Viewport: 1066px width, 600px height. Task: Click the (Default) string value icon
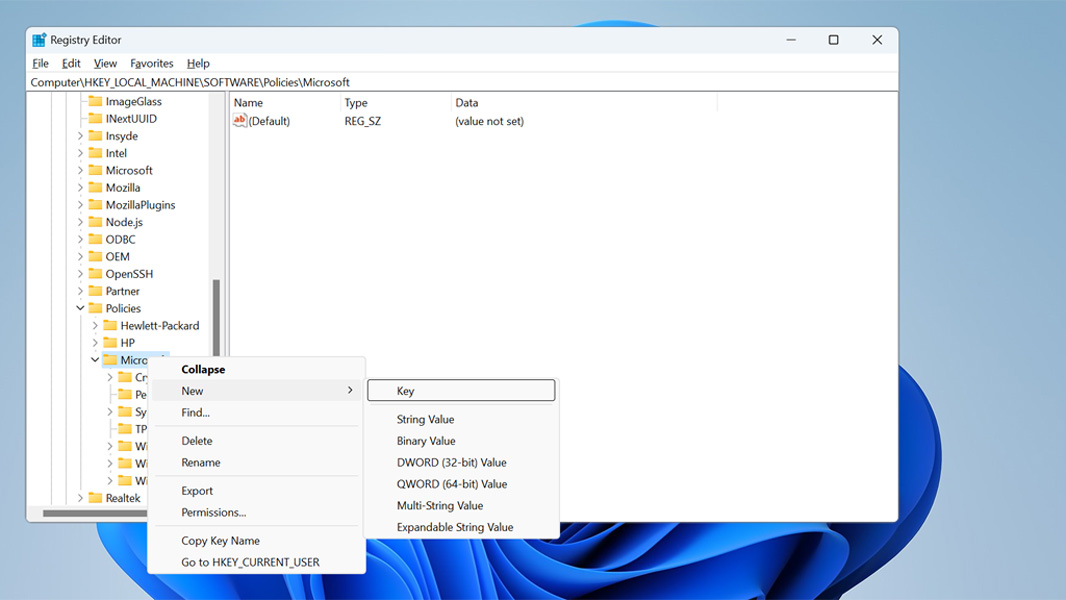(240, 121)
